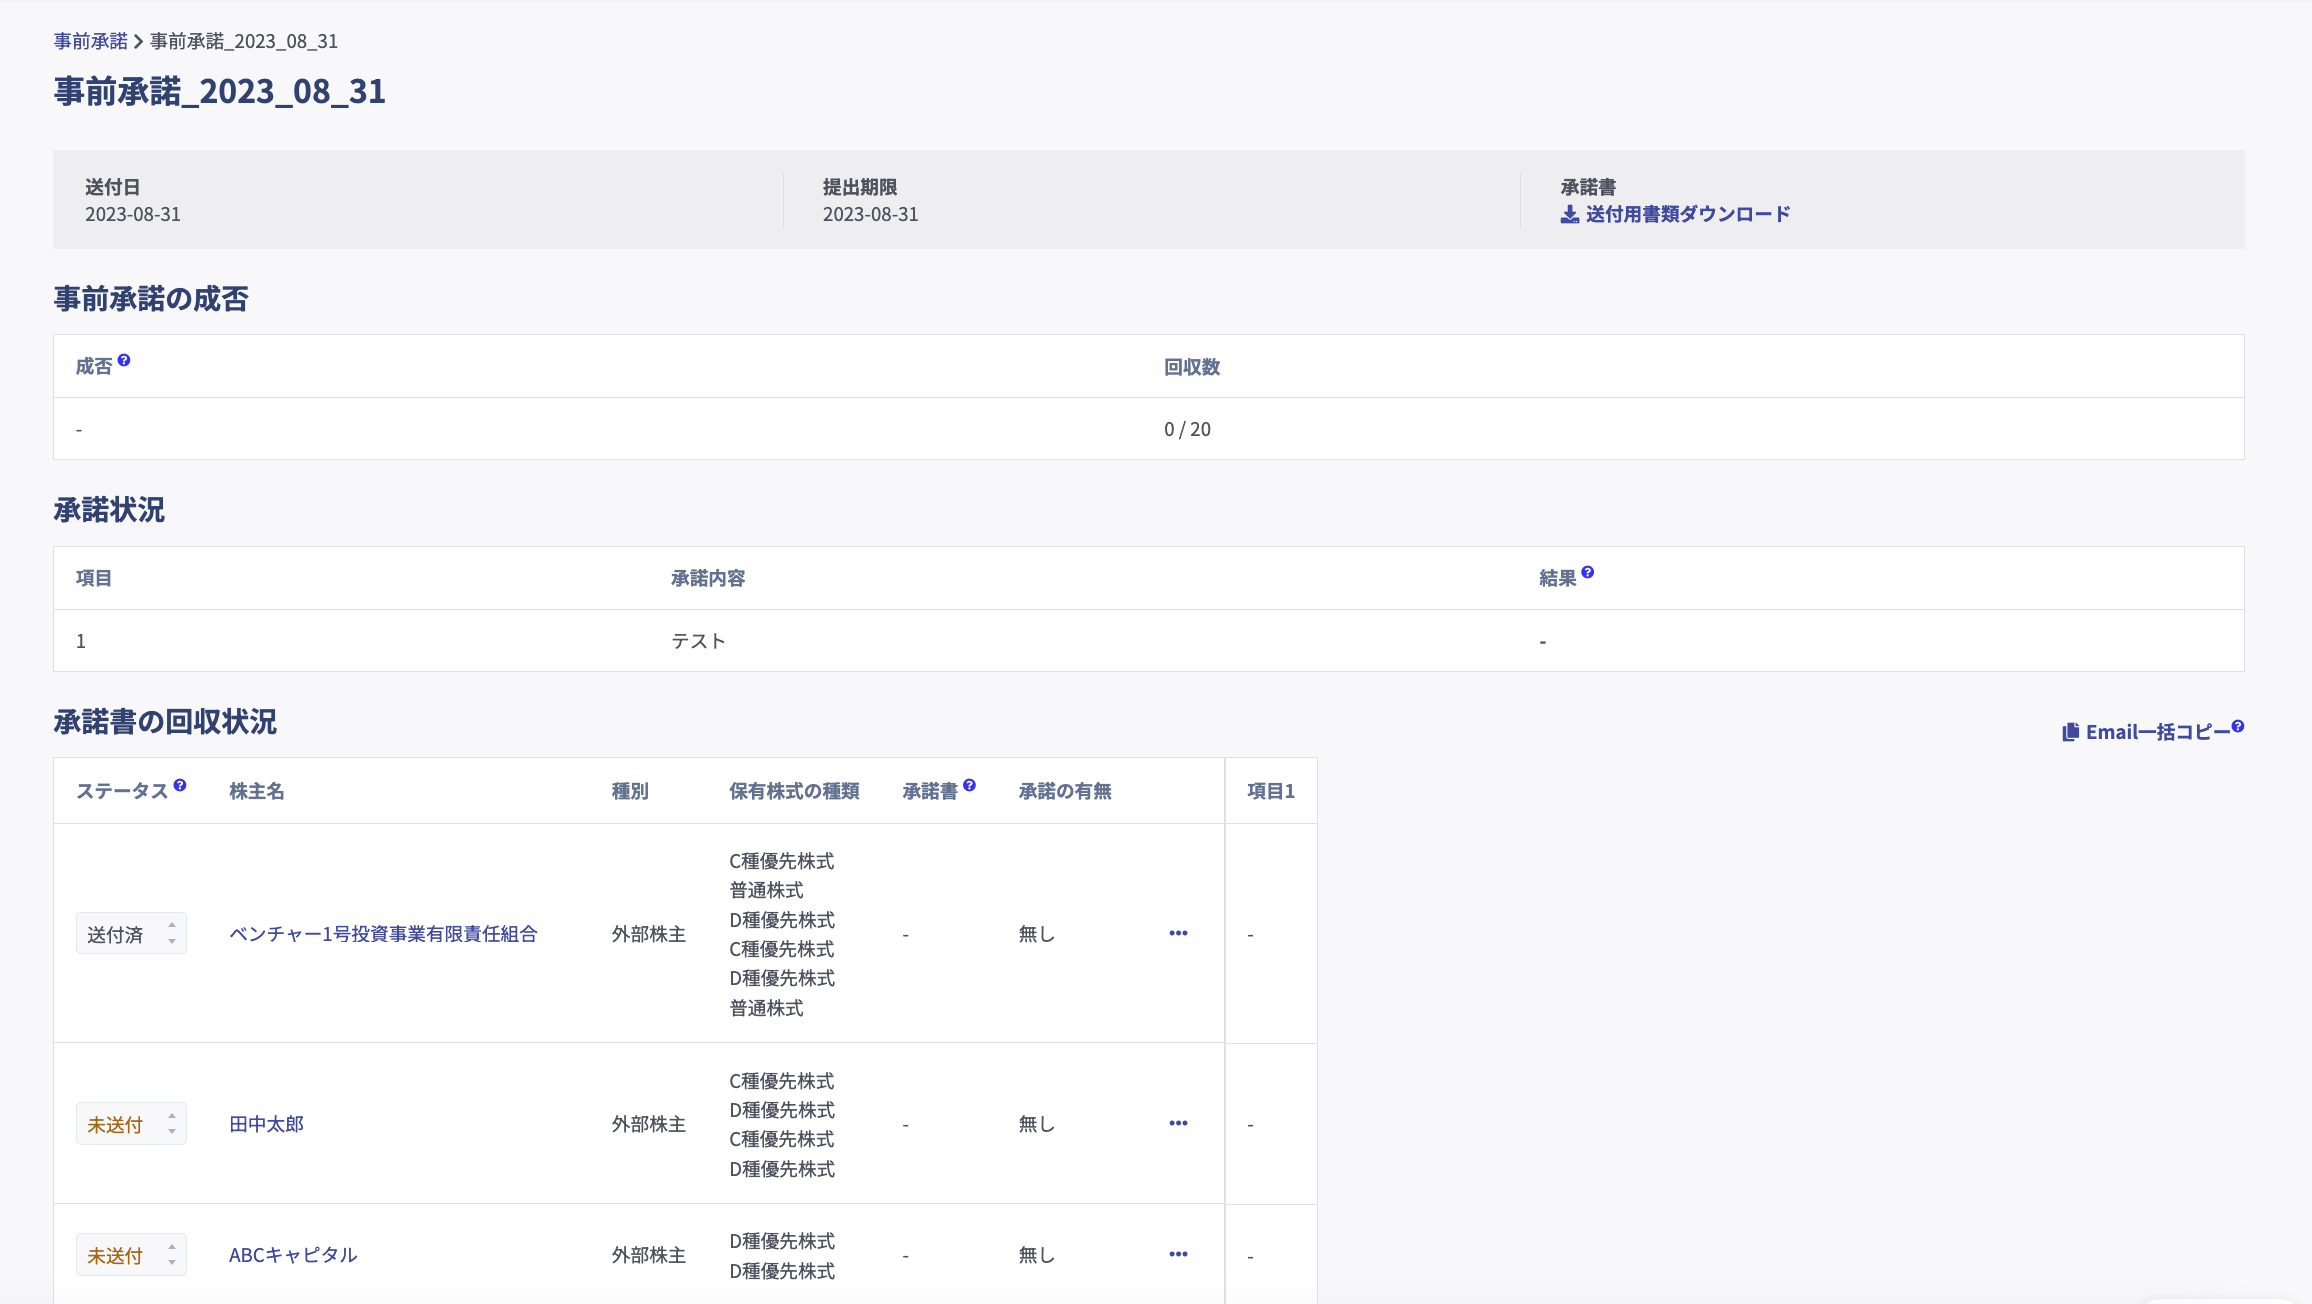
Task: Go to 事前承諾 breadcrumb link
Action: coord(90,41)
